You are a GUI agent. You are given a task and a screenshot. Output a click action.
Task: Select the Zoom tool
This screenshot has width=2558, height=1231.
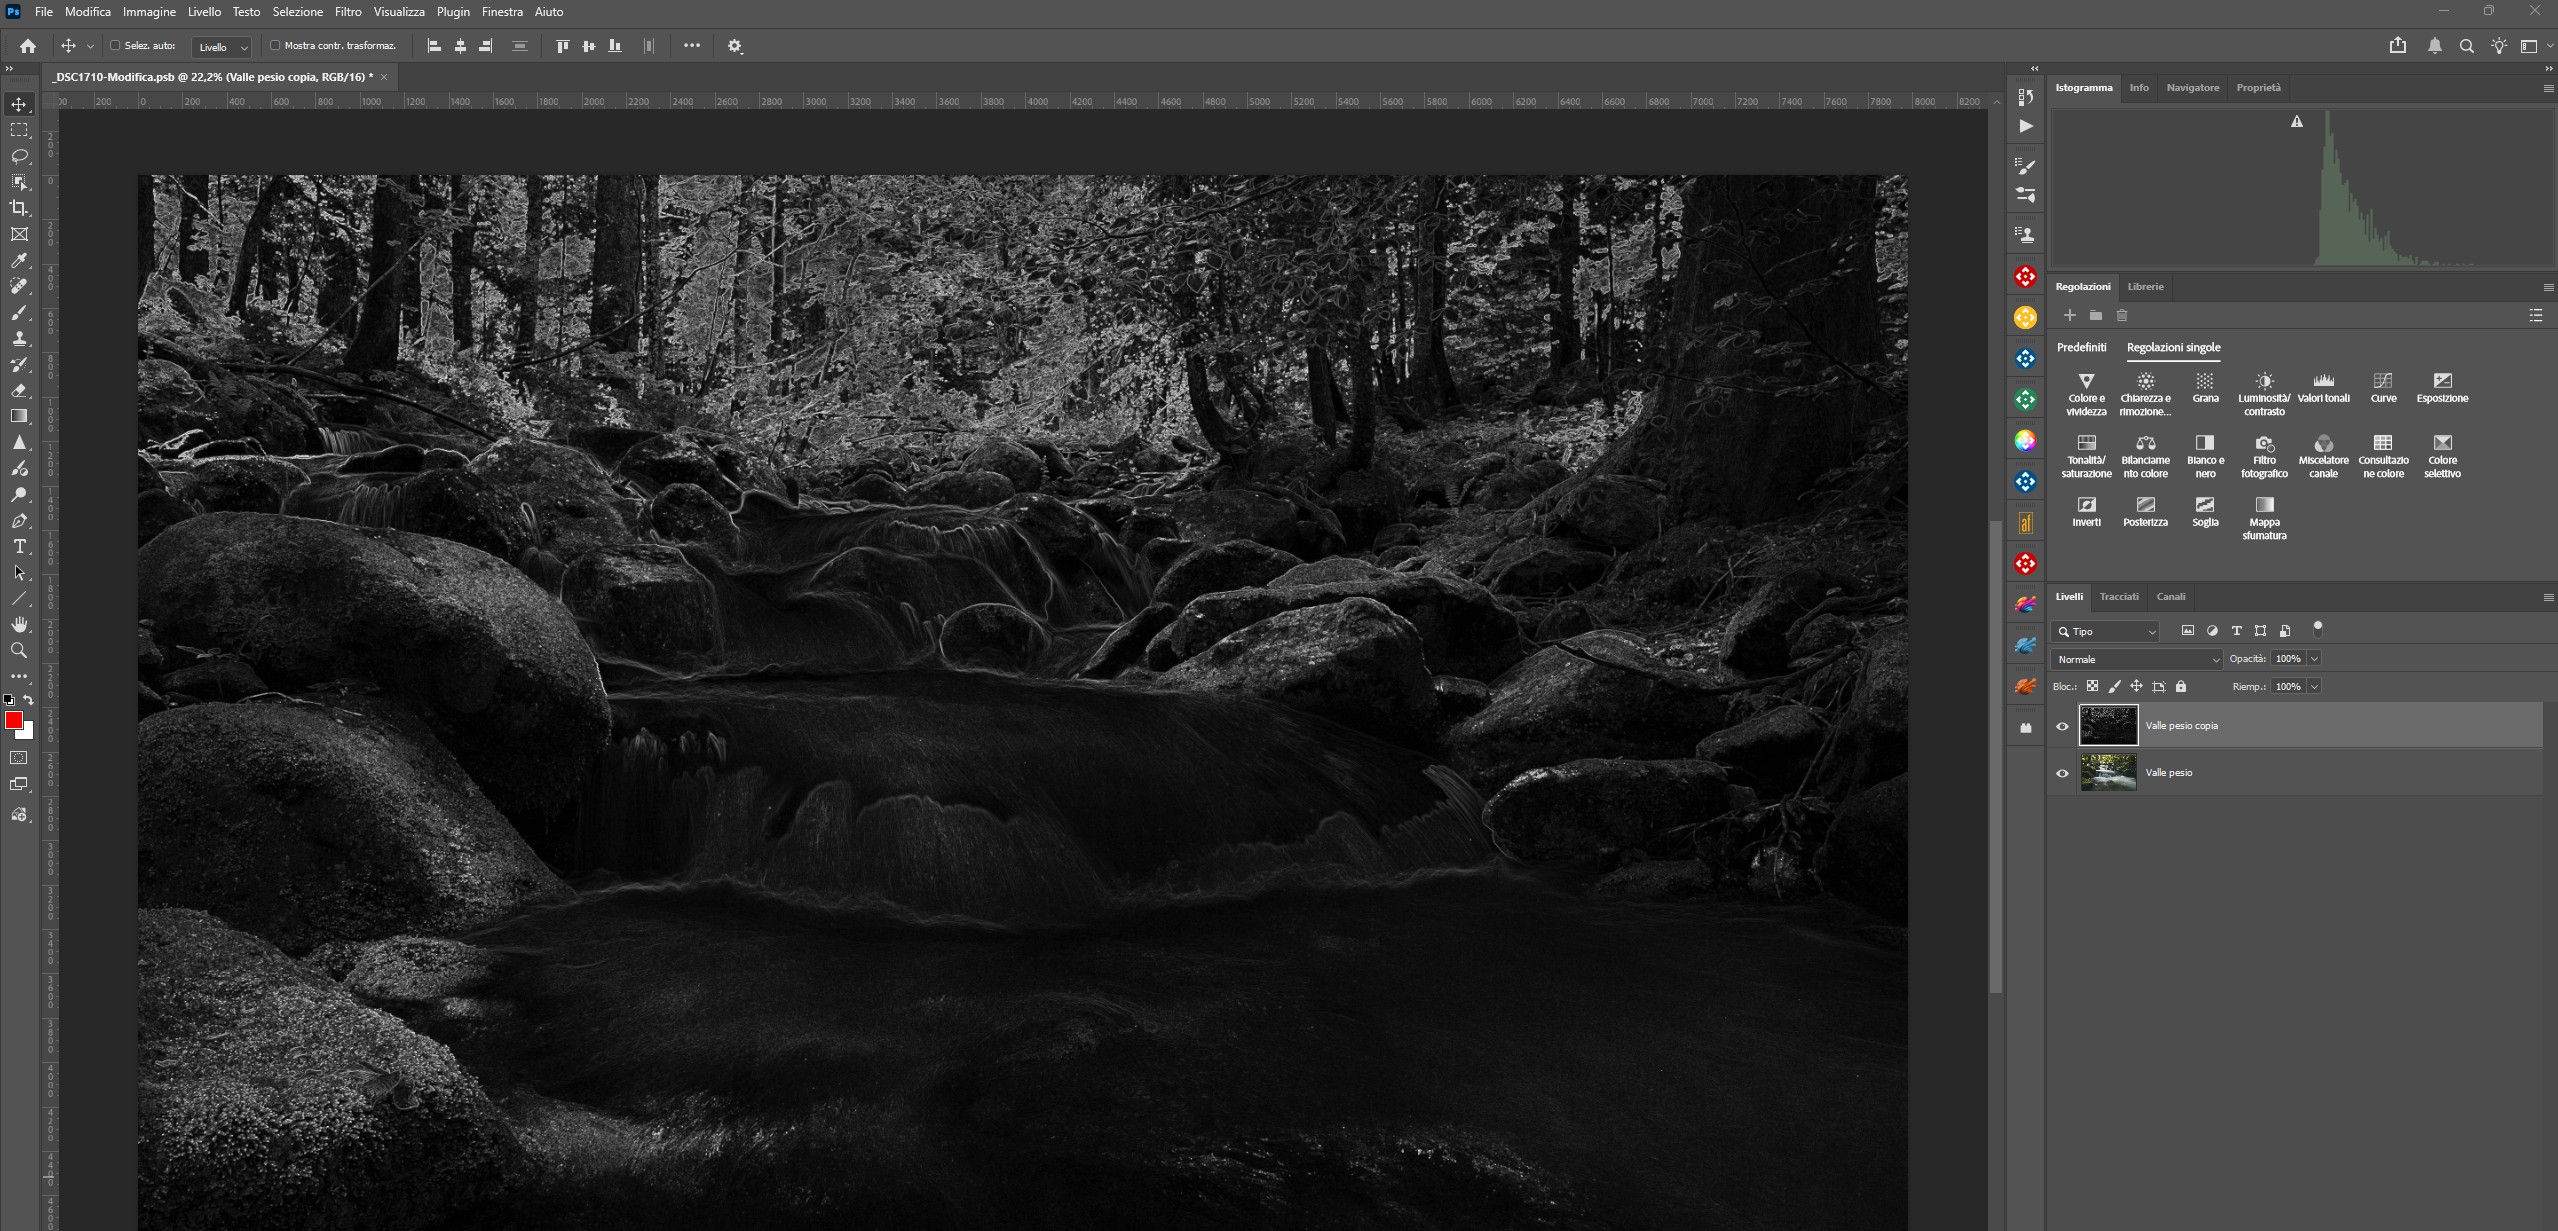[x=19, y=650]
